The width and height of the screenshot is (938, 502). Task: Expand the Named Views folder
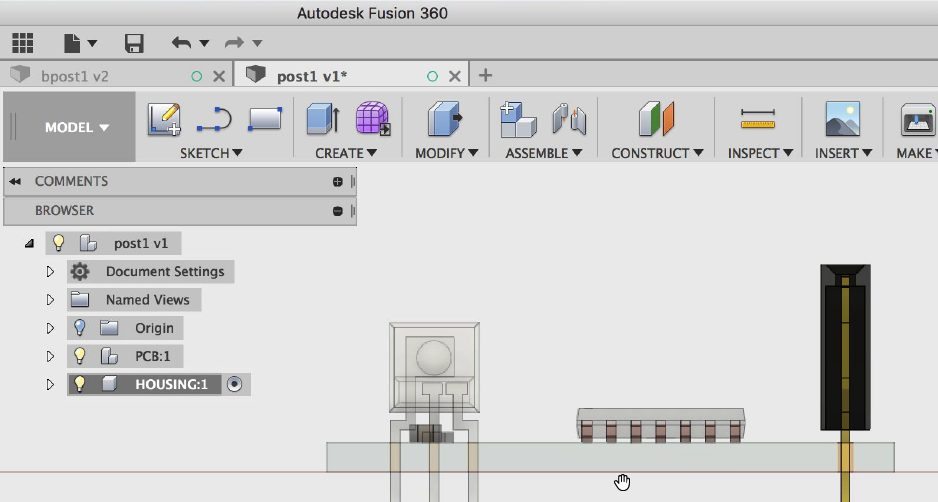(x=50, y=300)
